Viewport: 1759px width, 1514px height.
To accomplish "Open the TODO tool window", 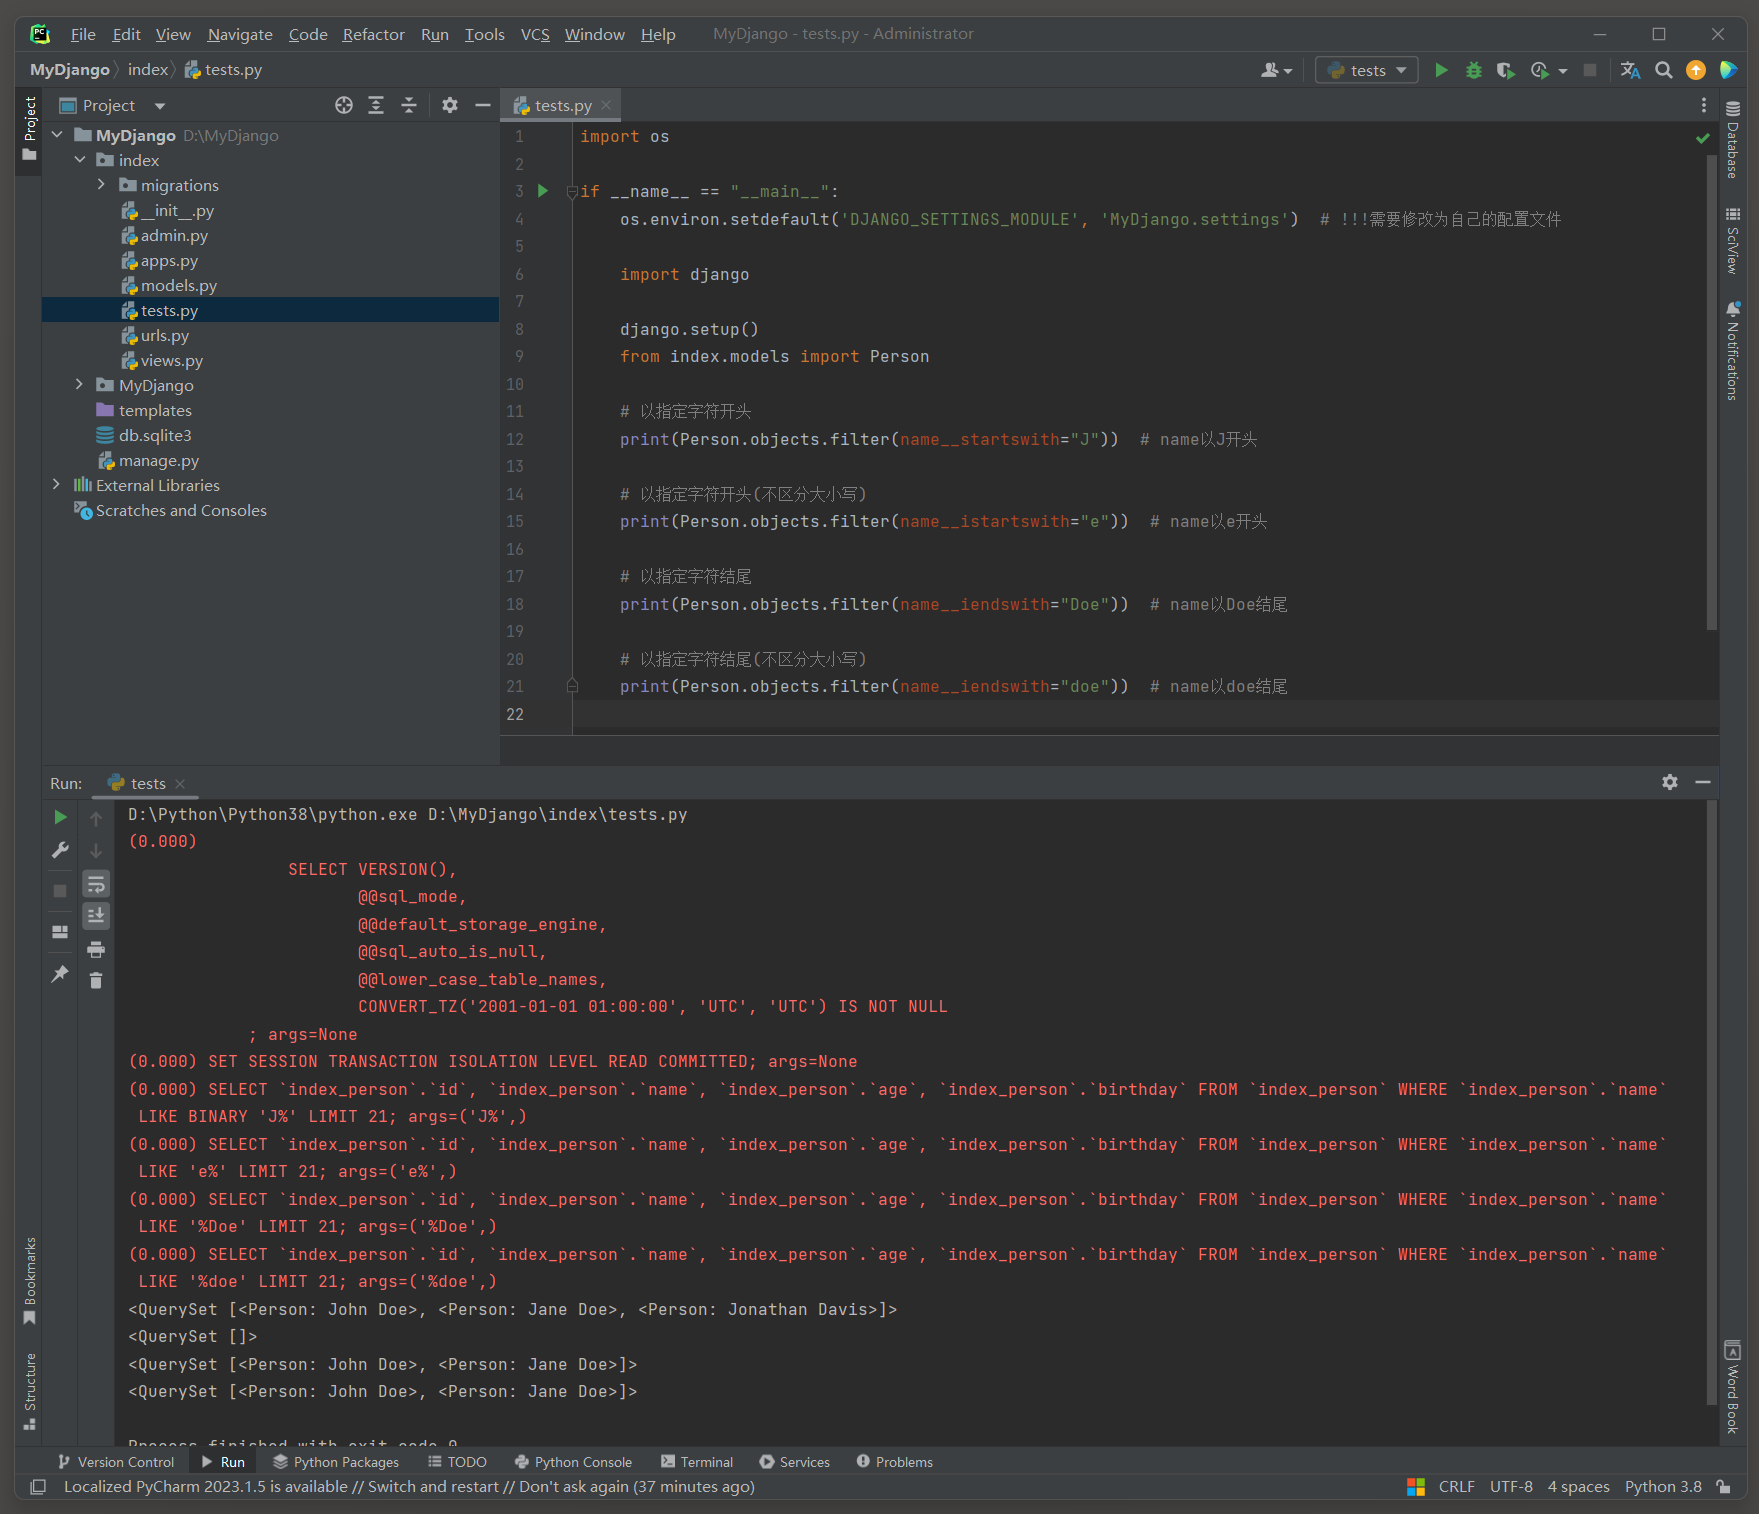I will [457, 1462].
